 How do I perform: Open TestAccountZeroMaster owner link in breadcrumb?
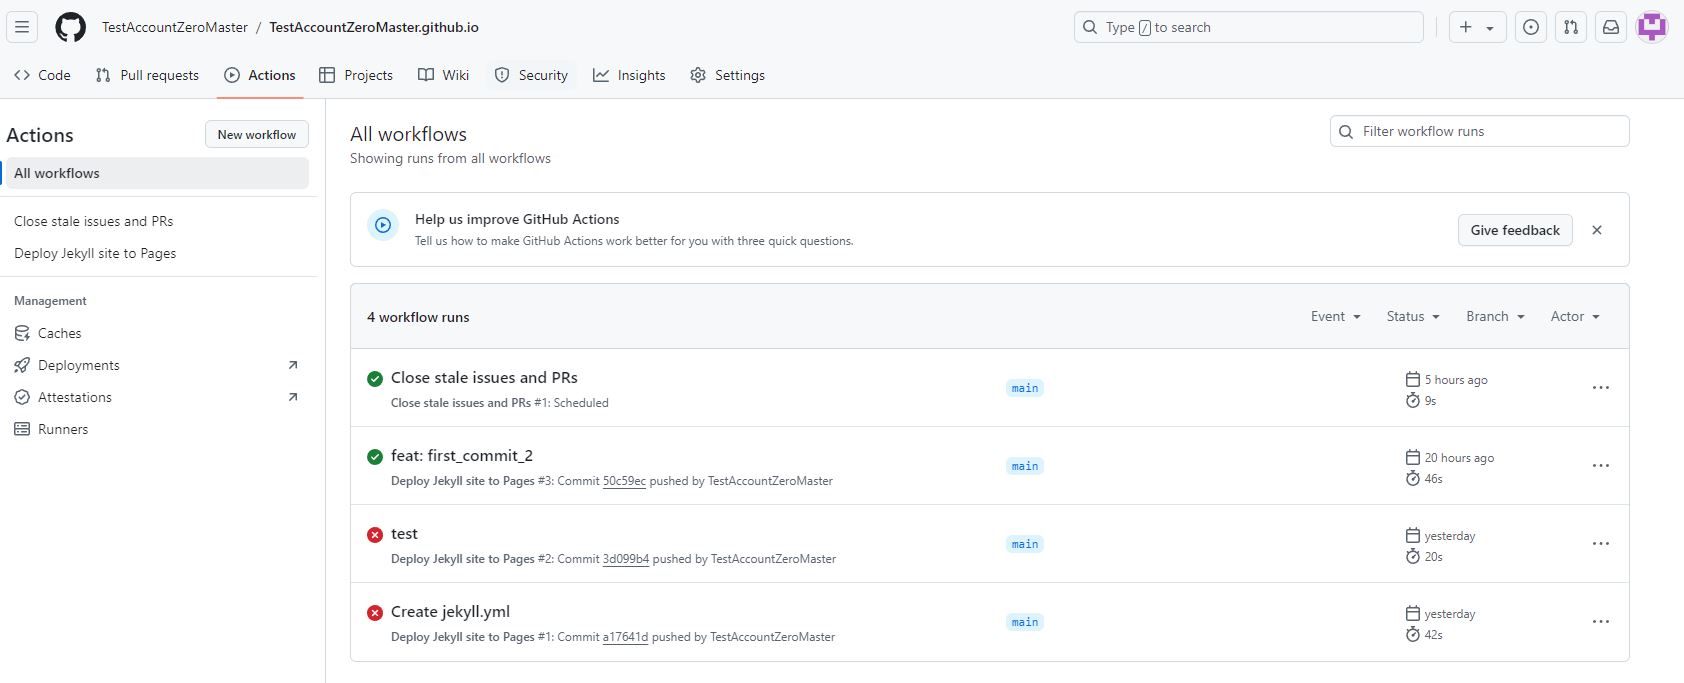(x=175, y=27)
